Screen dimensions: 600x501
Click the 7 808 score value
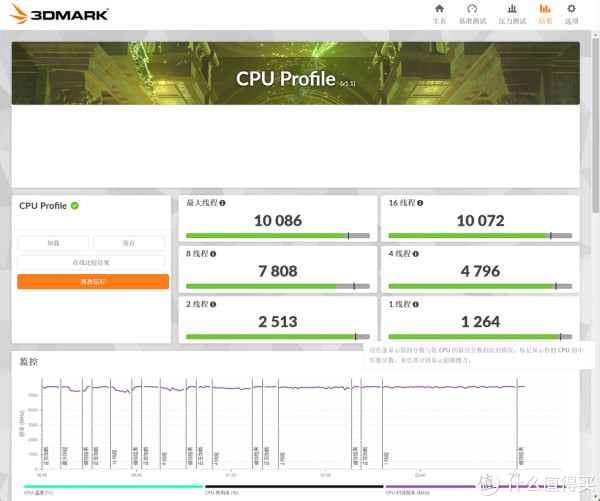[x=278, y=271]
